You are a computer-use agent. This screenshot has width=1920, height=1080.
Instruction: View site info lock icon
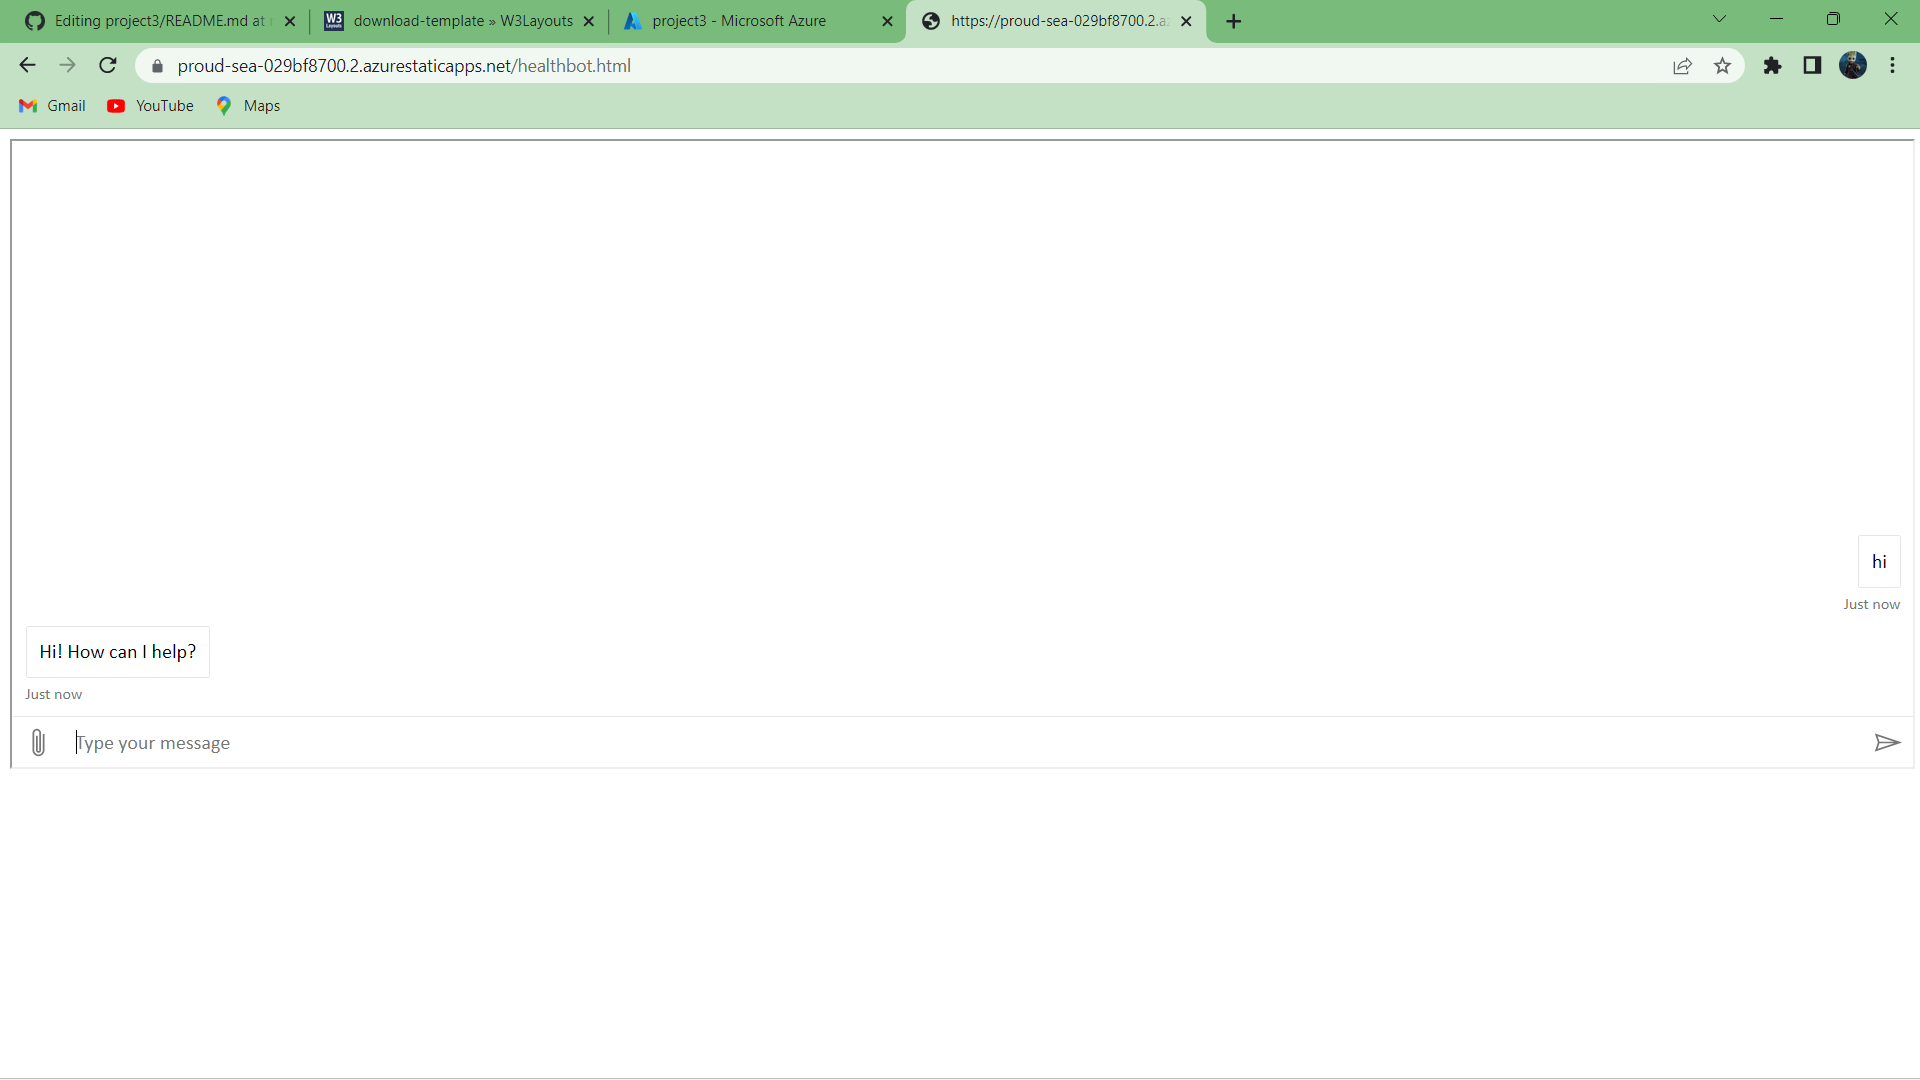(x=157, y=66)
